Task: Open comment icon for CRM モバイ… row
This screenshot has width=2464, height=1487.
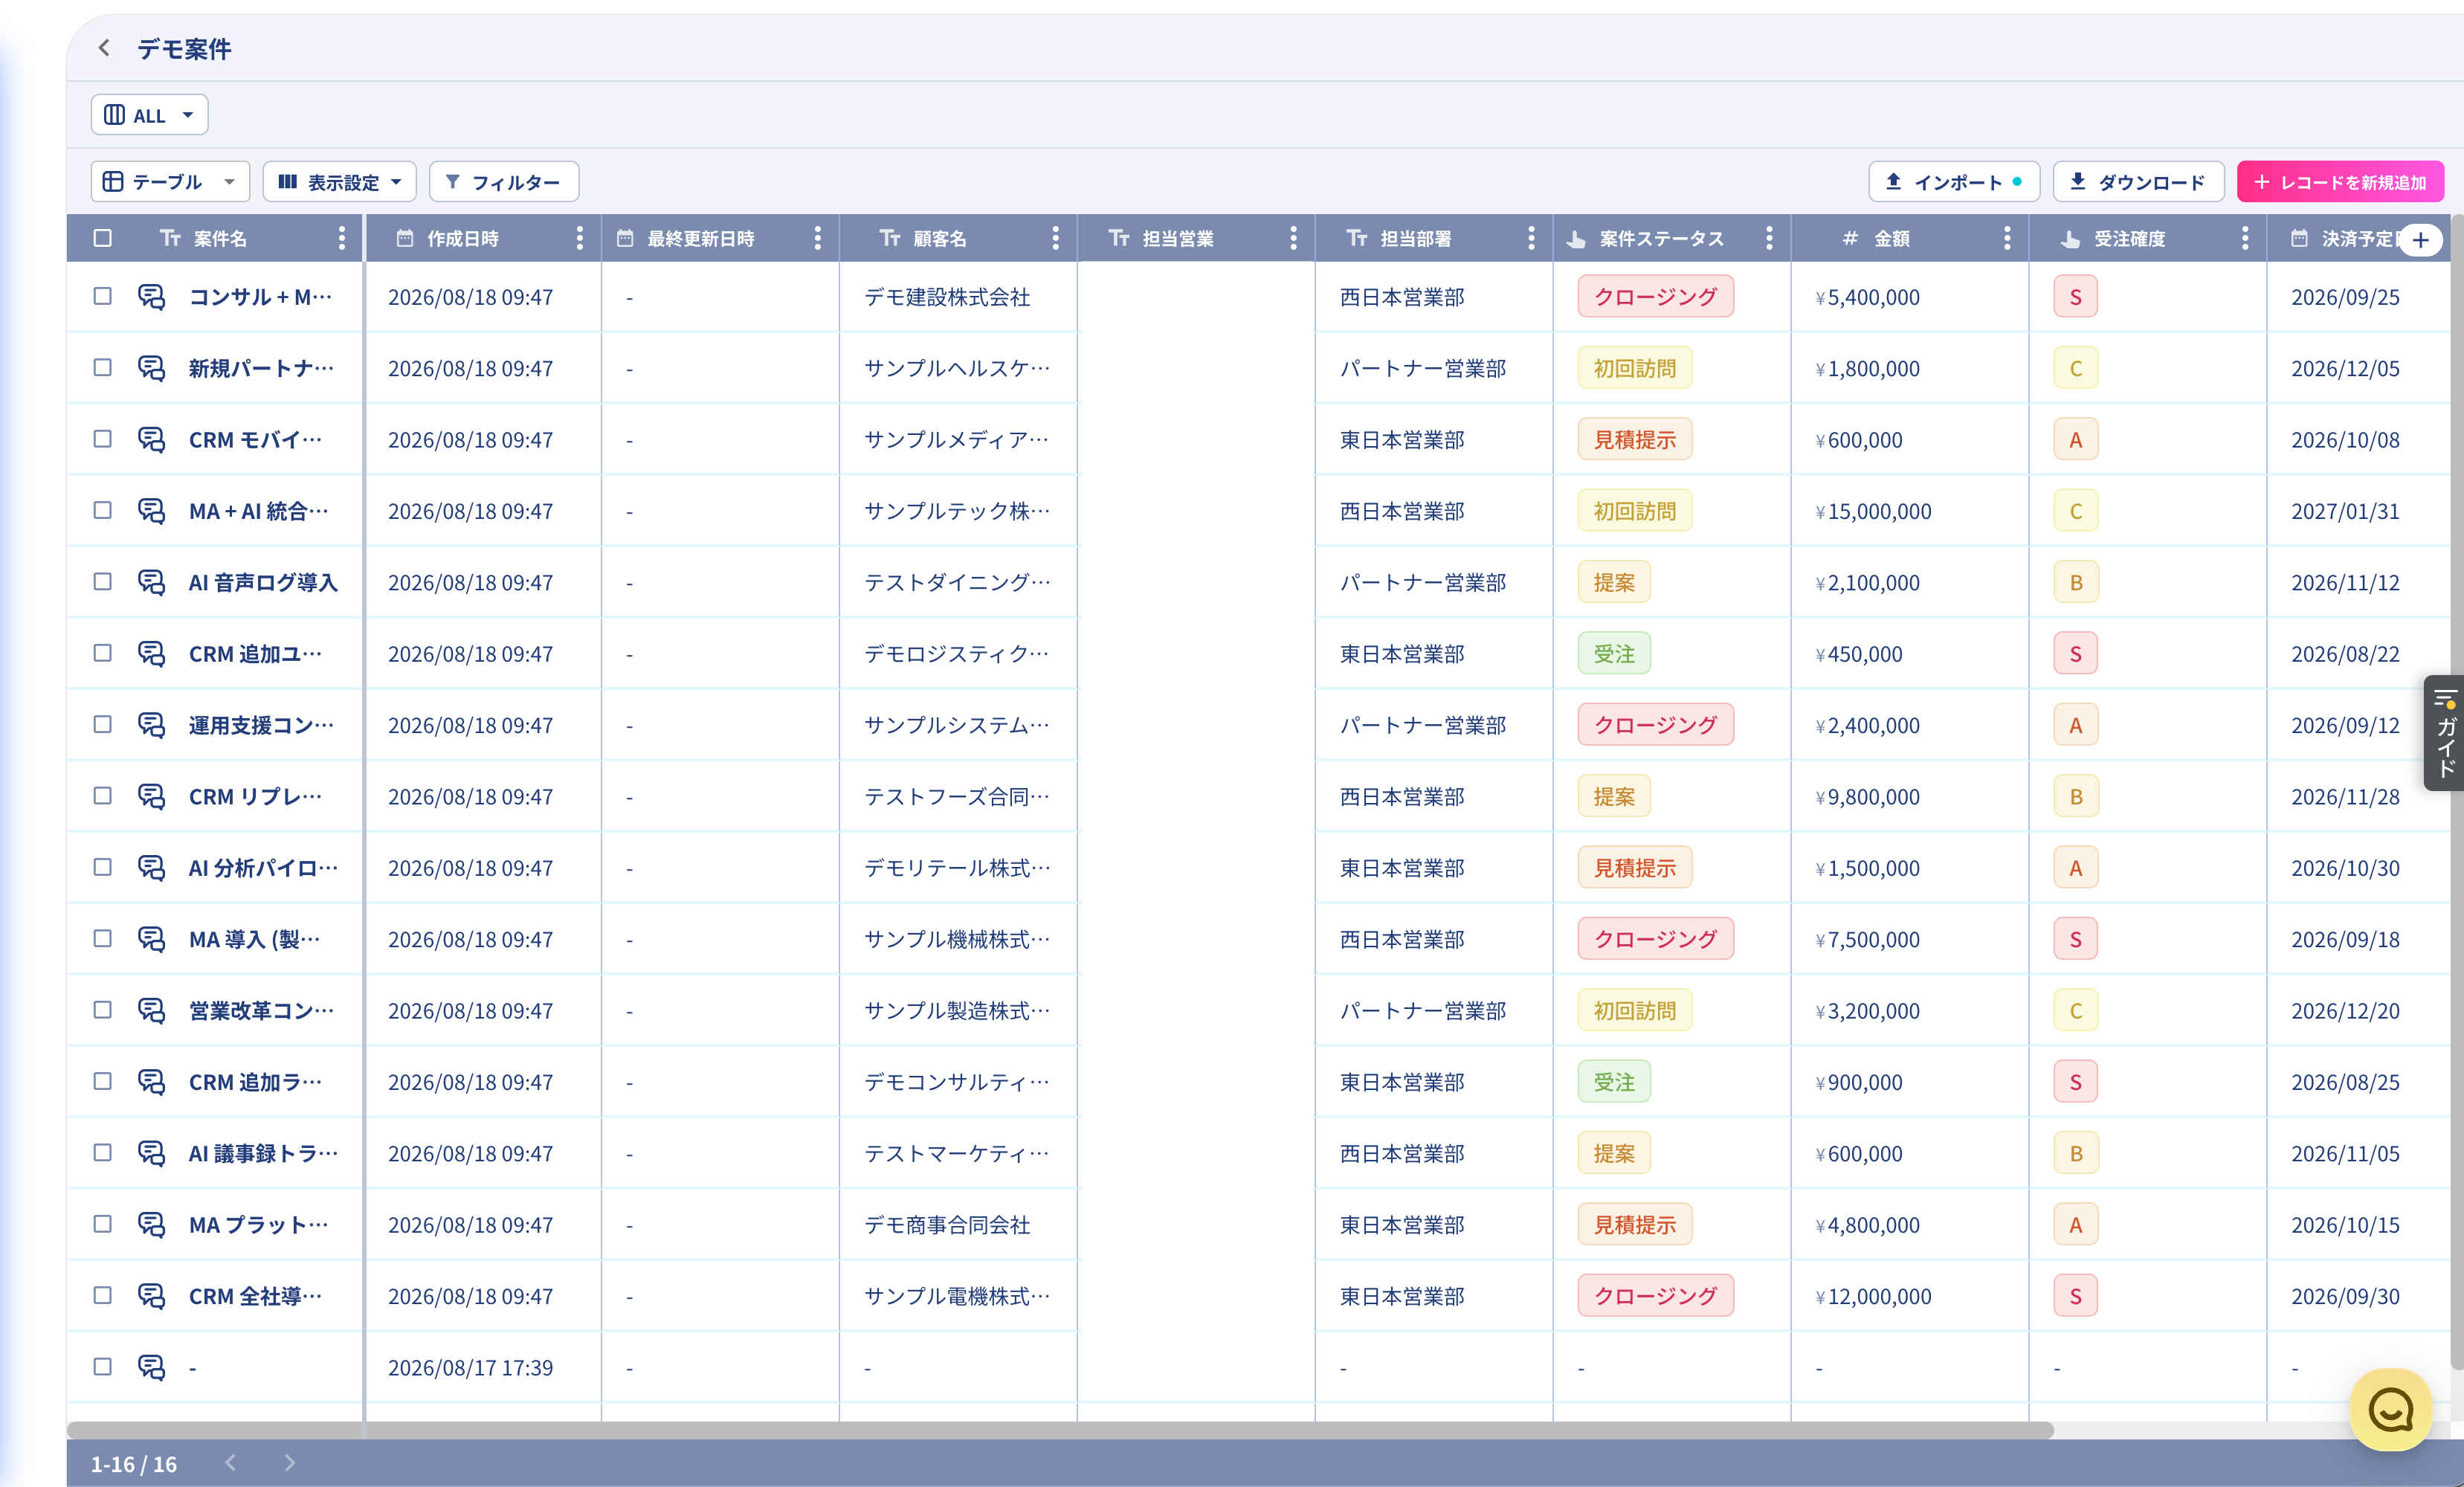Action: pos(151,439)
